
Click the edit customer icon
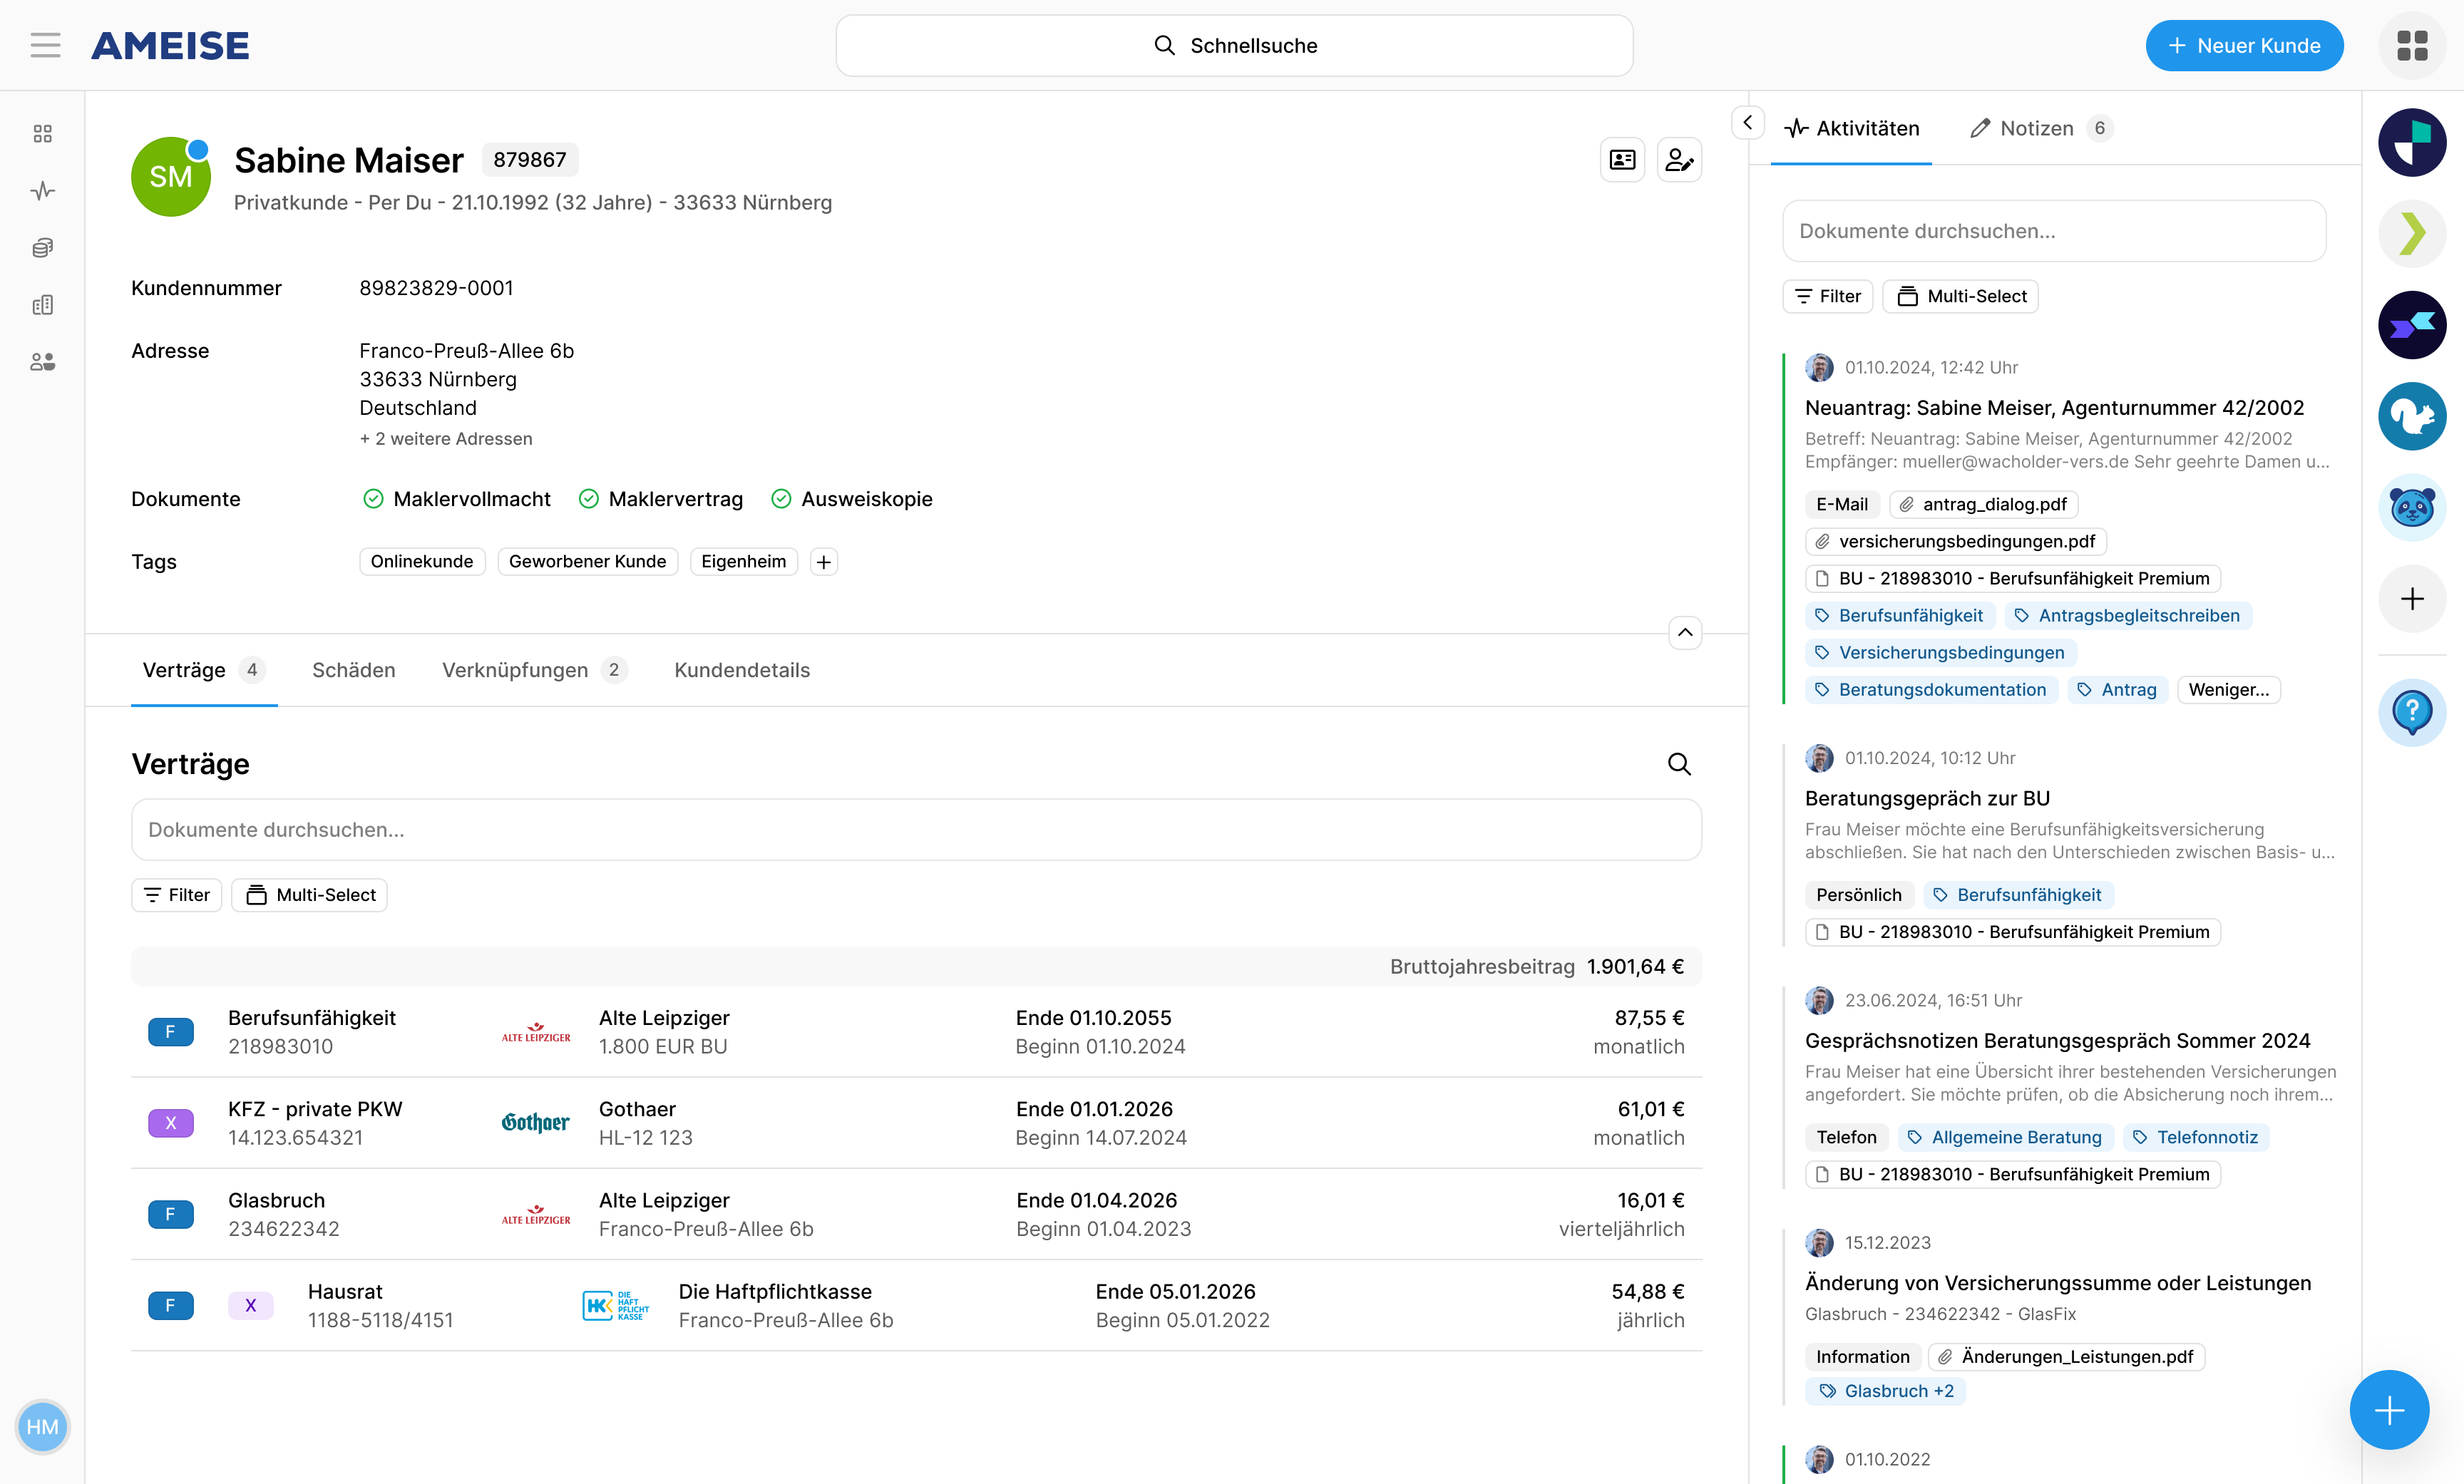pyautogui.click(x=1679, y=160)
